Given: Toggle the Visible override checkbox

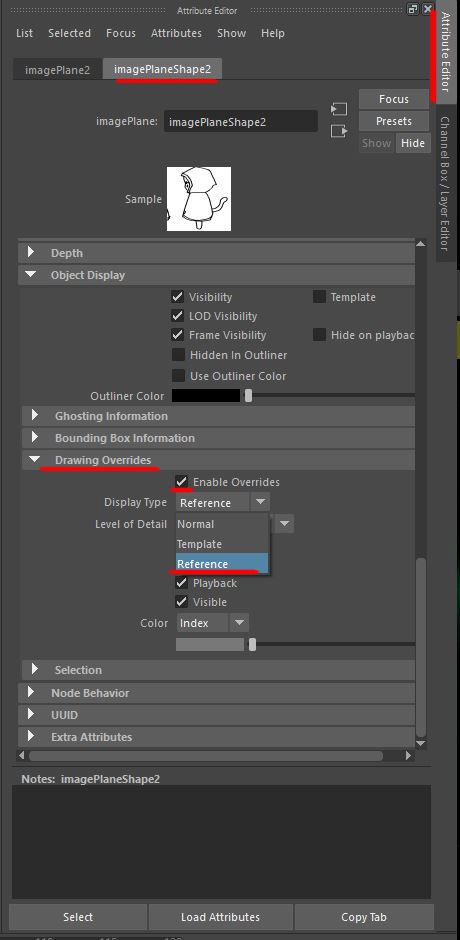Looking at the screenshot, I should (182, 602).
